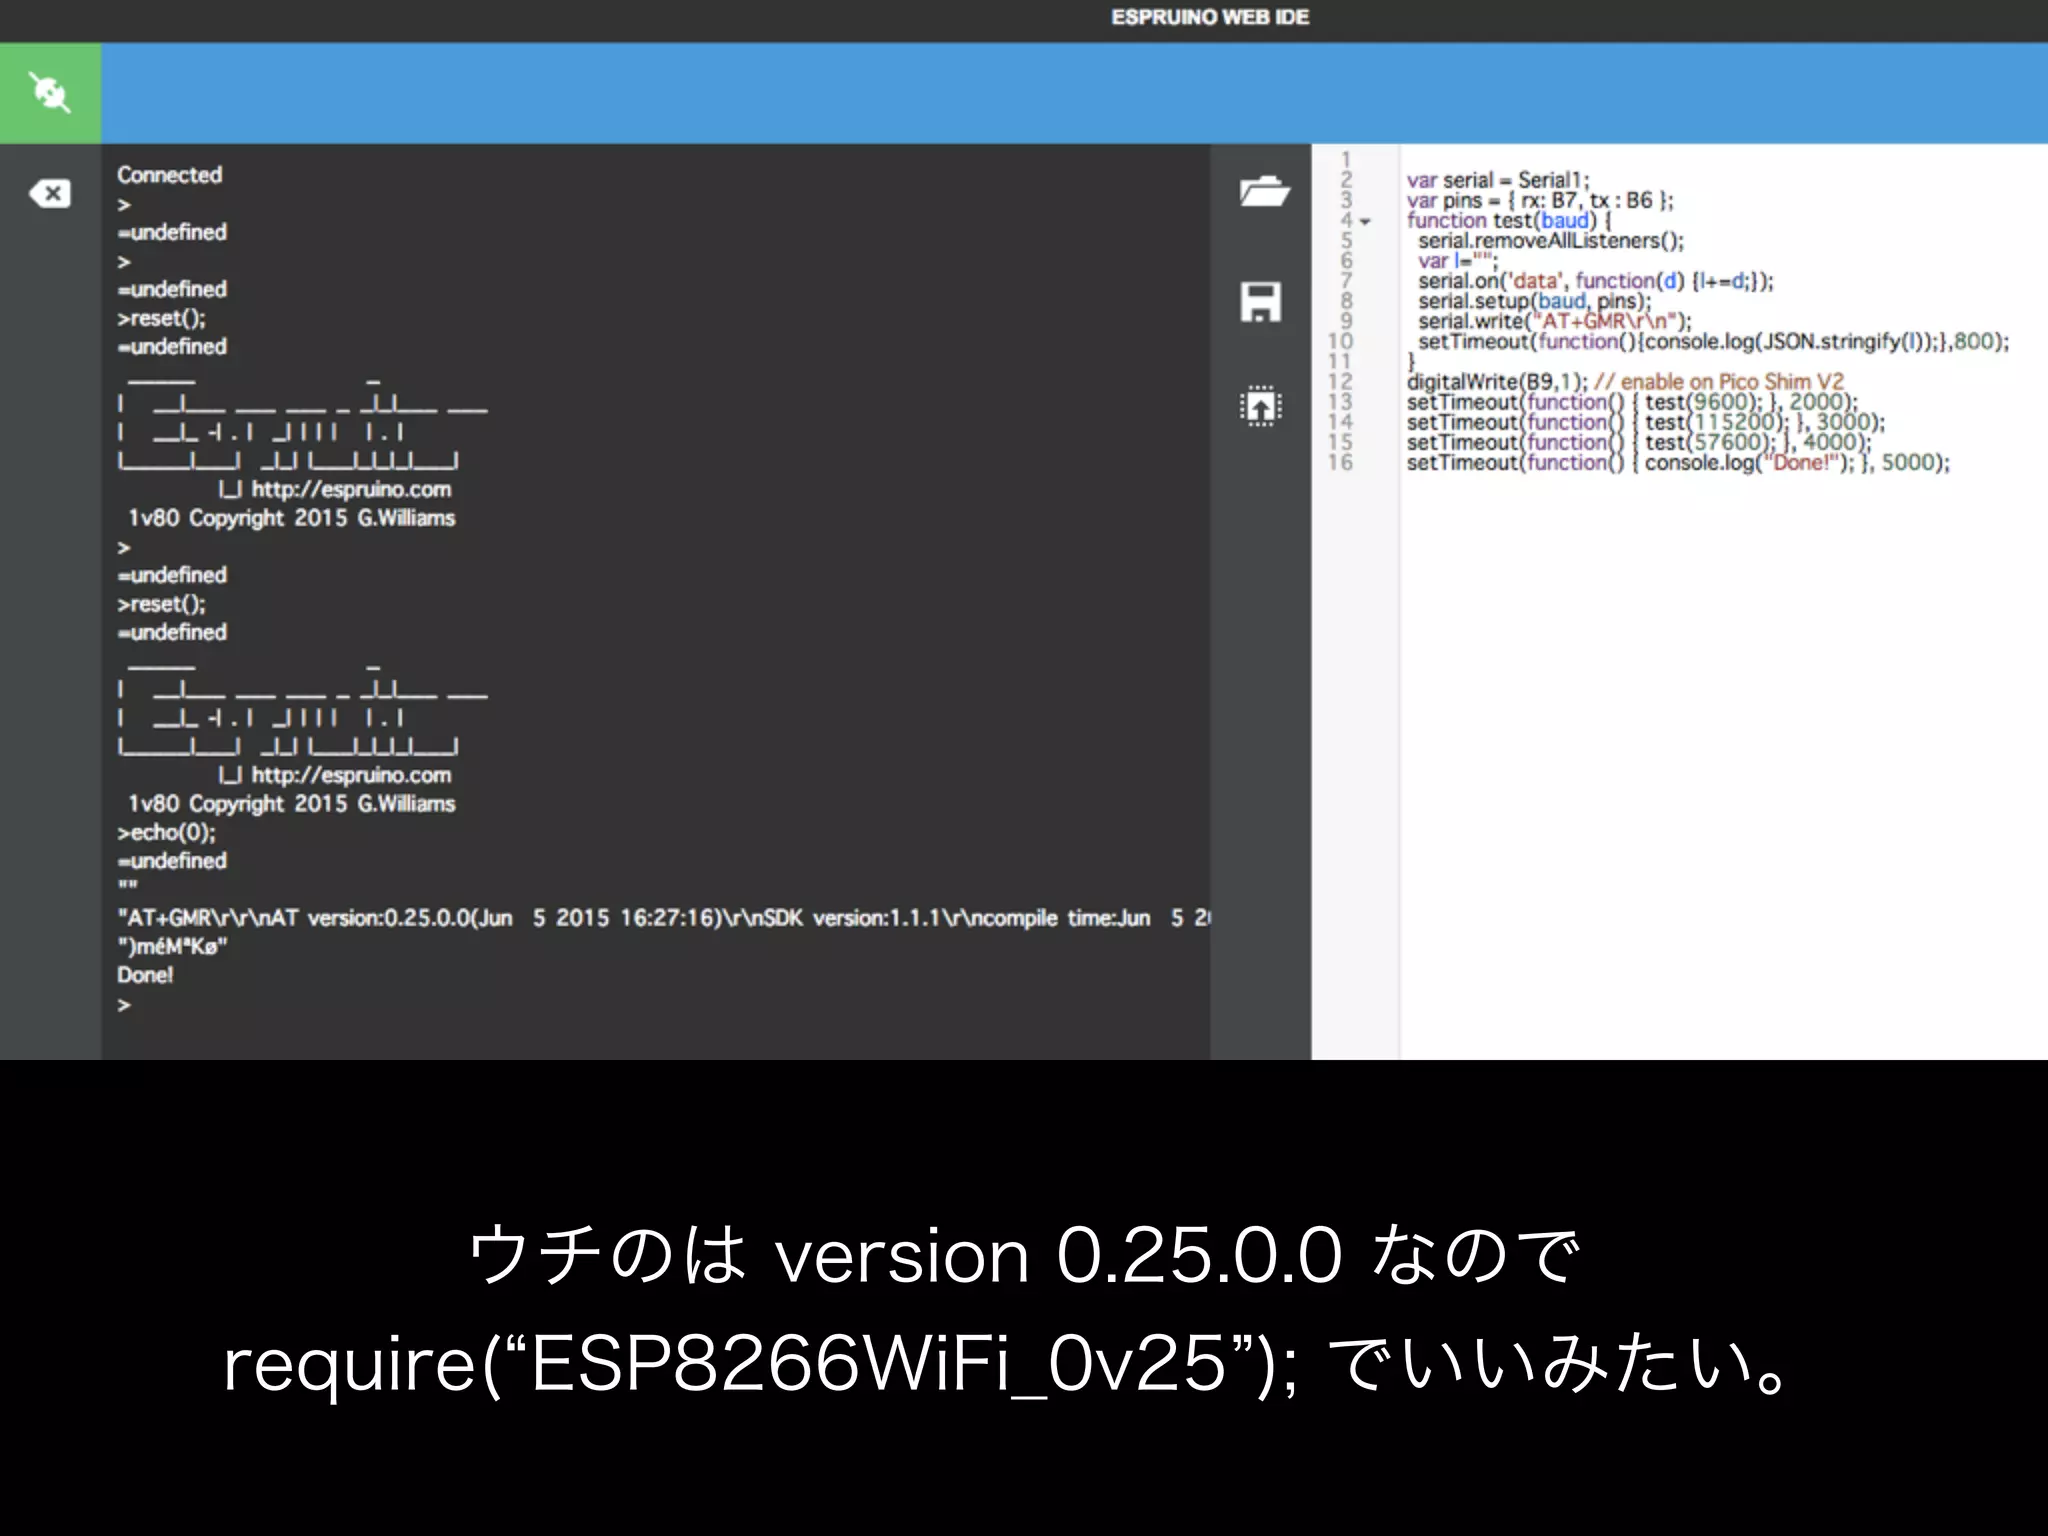
Task: Click the last terminal prompt '>' line
Action: coord(124,1005)
